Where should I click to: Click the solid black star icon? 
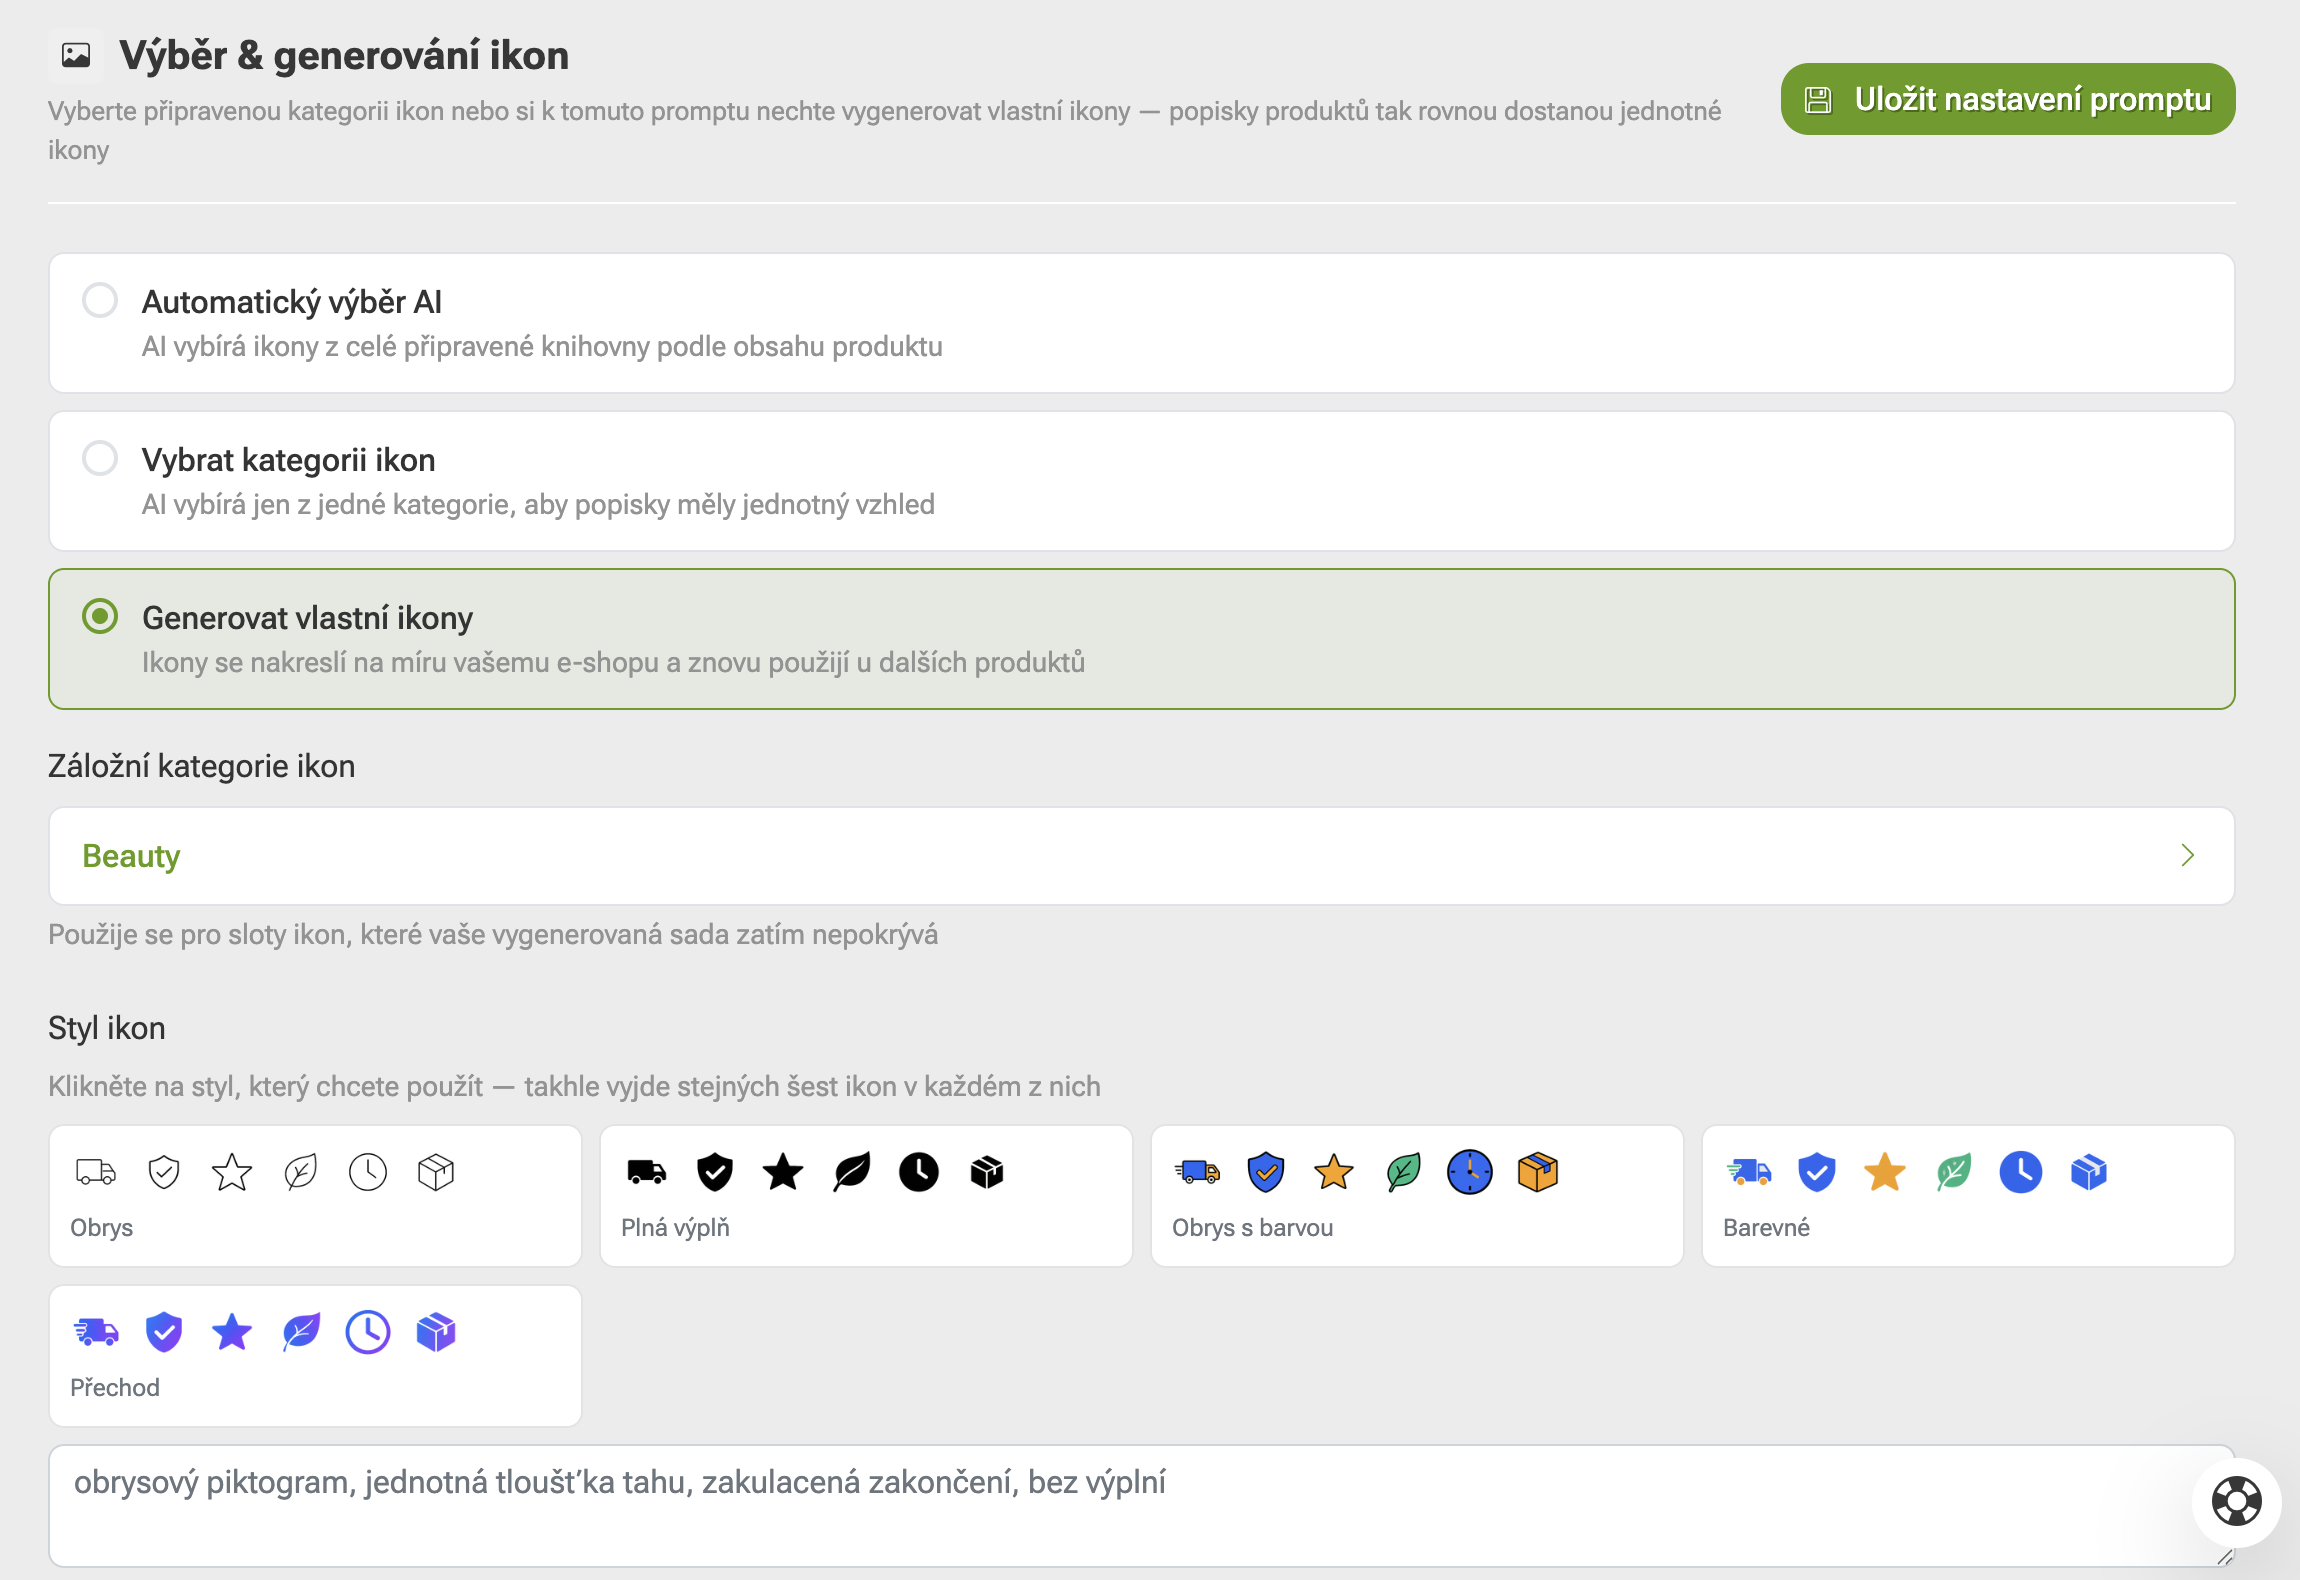tap(783, 1171)
